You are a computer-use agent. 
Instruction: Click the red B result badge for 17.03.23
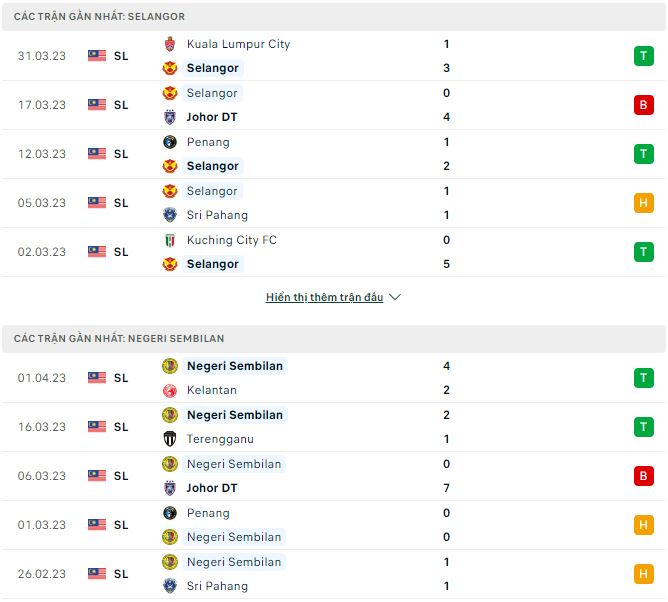pos(643,105)
